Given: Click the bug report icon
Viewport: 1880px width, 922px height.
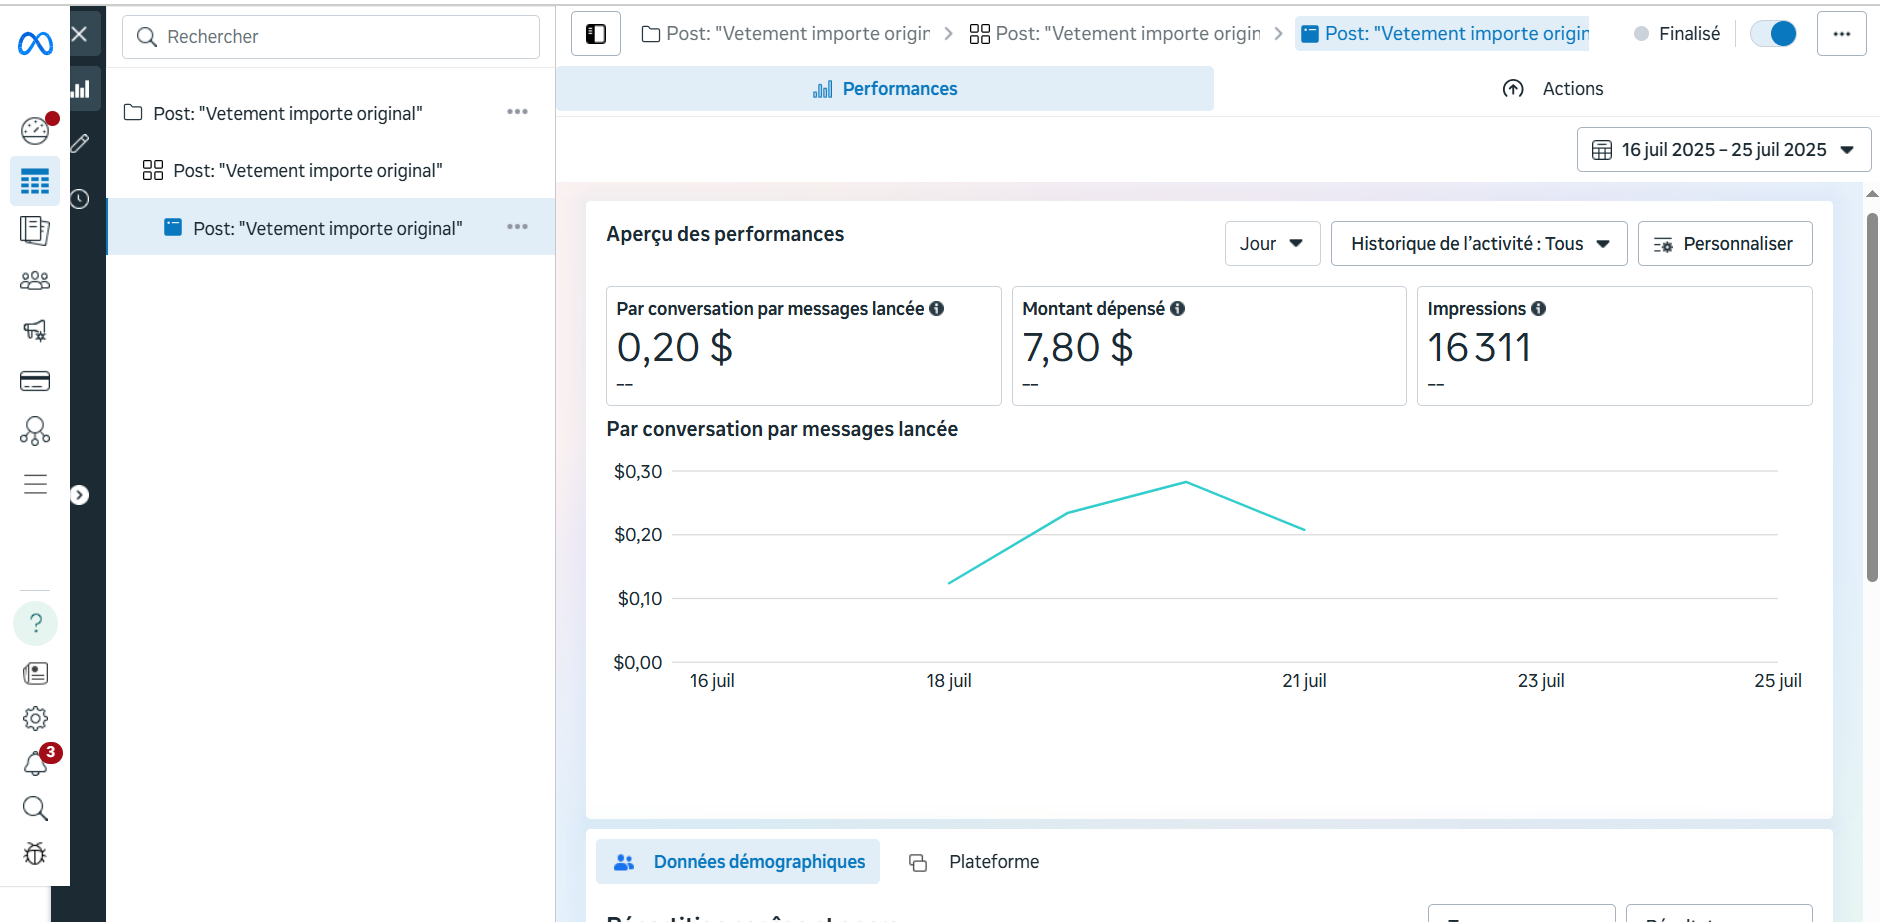Looking at the screenshot, I should coord(35,853).
